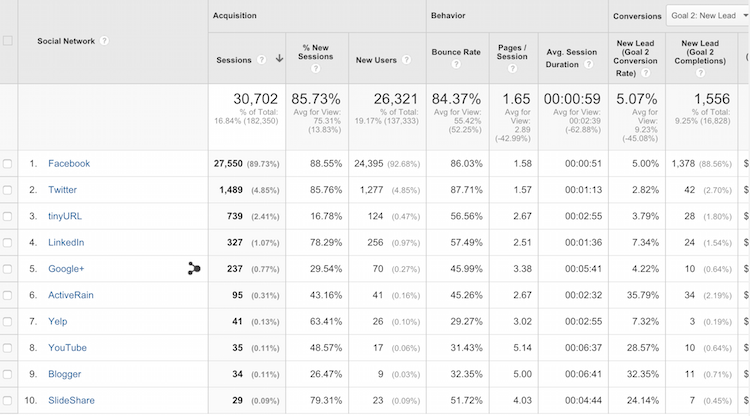Click help icon under % New Sessions header
The height and width of the screenshot is (416, 750).
pos(315,69)
